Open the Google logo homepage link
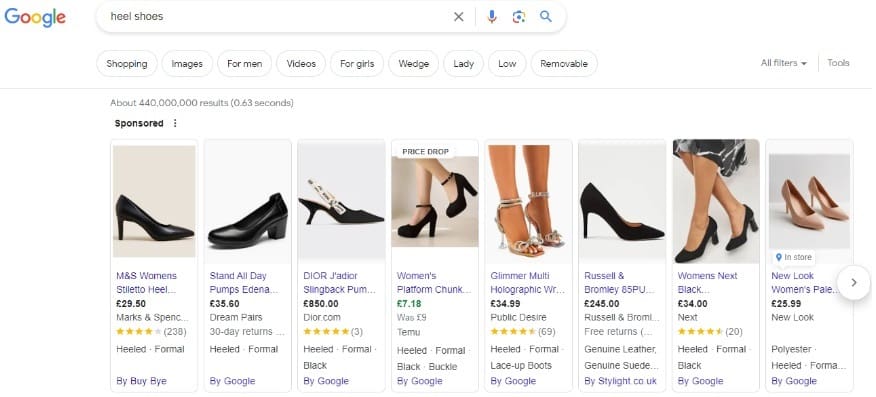Screen dimensions: 876x397 pyautogui.click(x=35, y=17)
